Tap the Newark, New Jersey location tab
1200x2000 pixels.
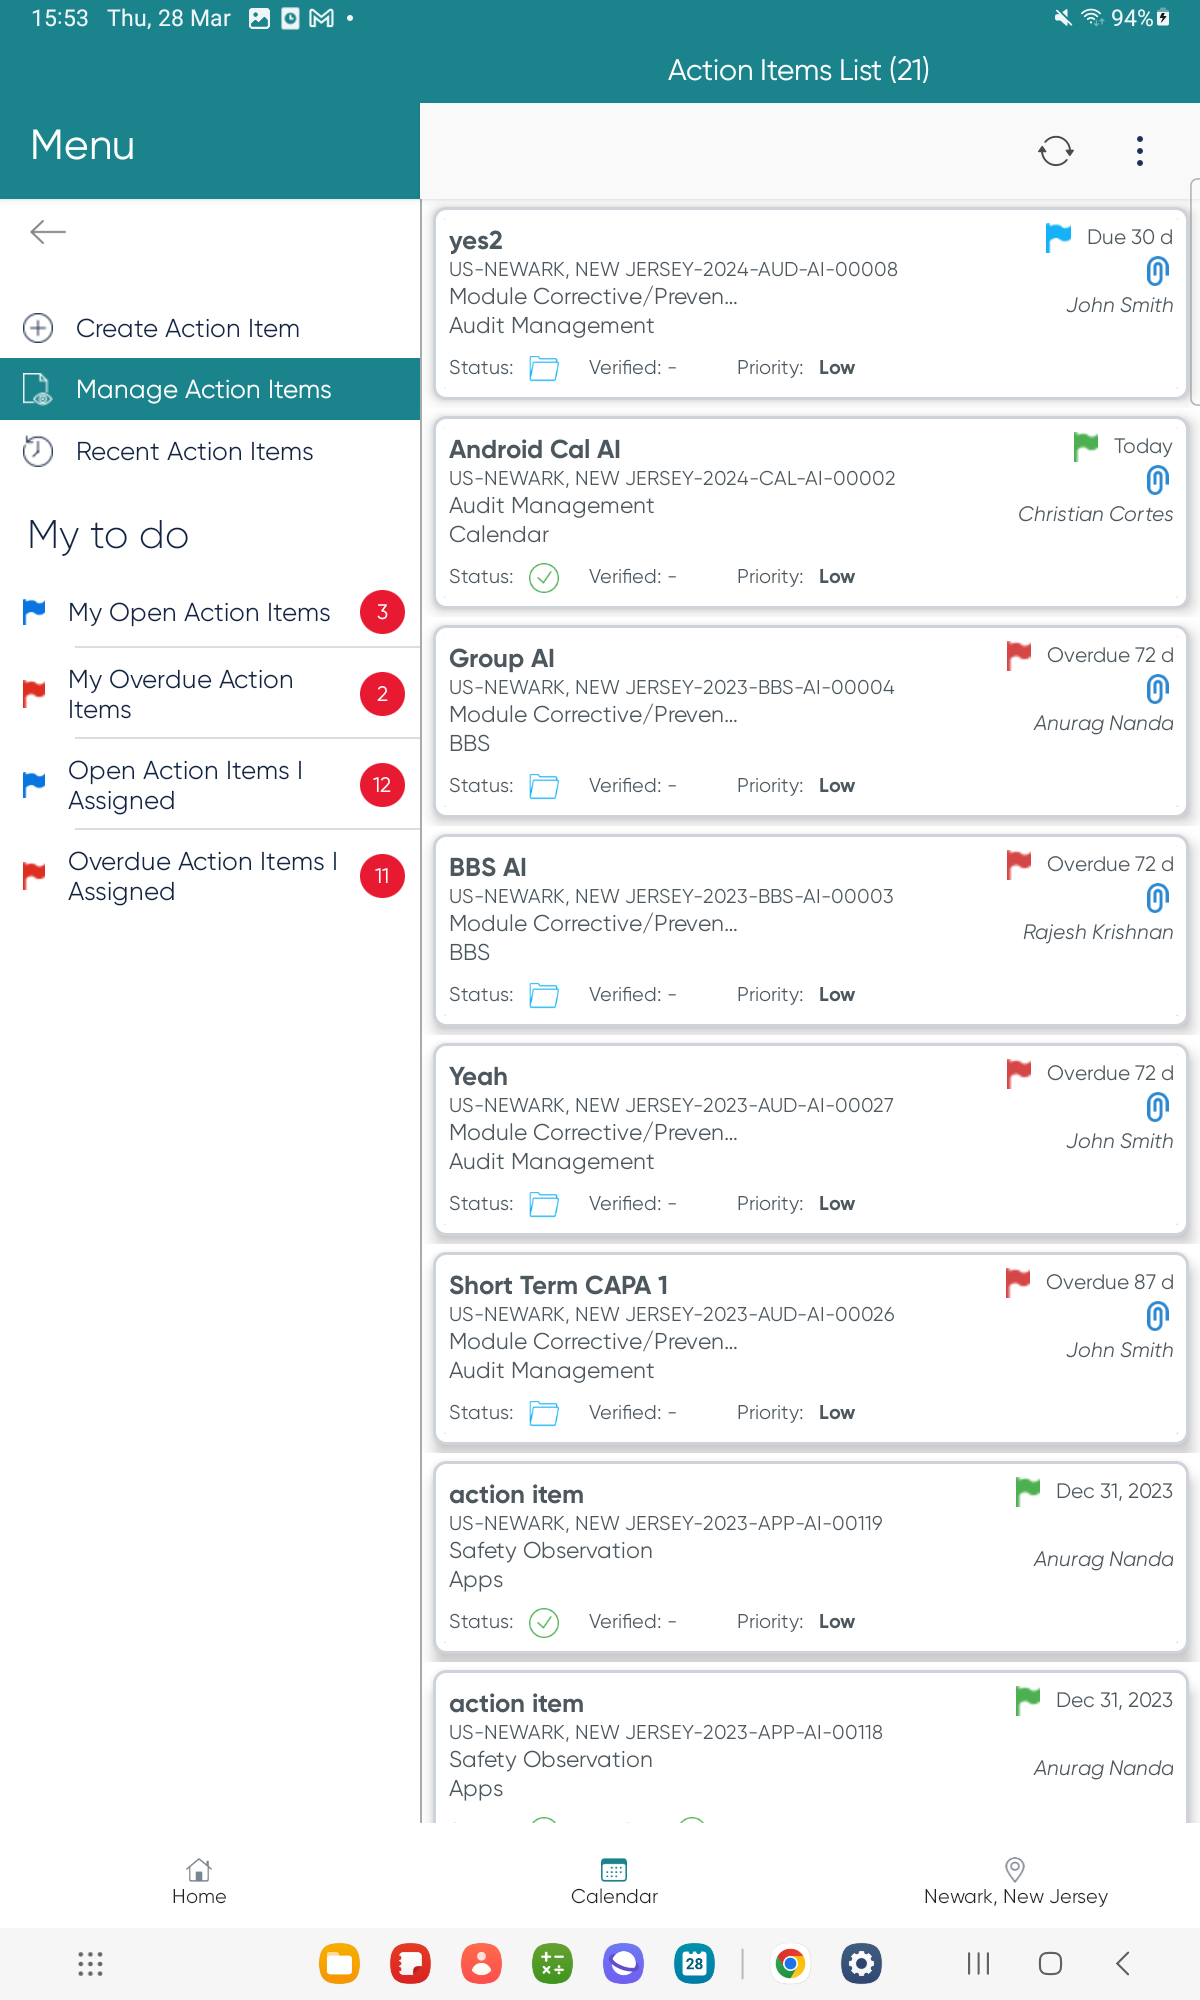(x=1015, y=1881)
